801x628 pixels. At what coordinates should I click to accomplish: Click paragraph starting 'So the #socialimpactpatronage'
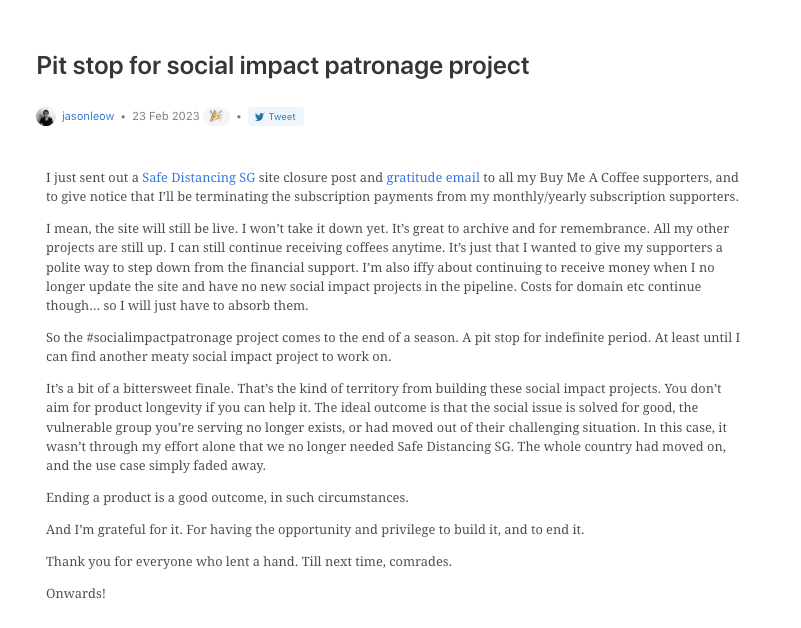[393, 347]
